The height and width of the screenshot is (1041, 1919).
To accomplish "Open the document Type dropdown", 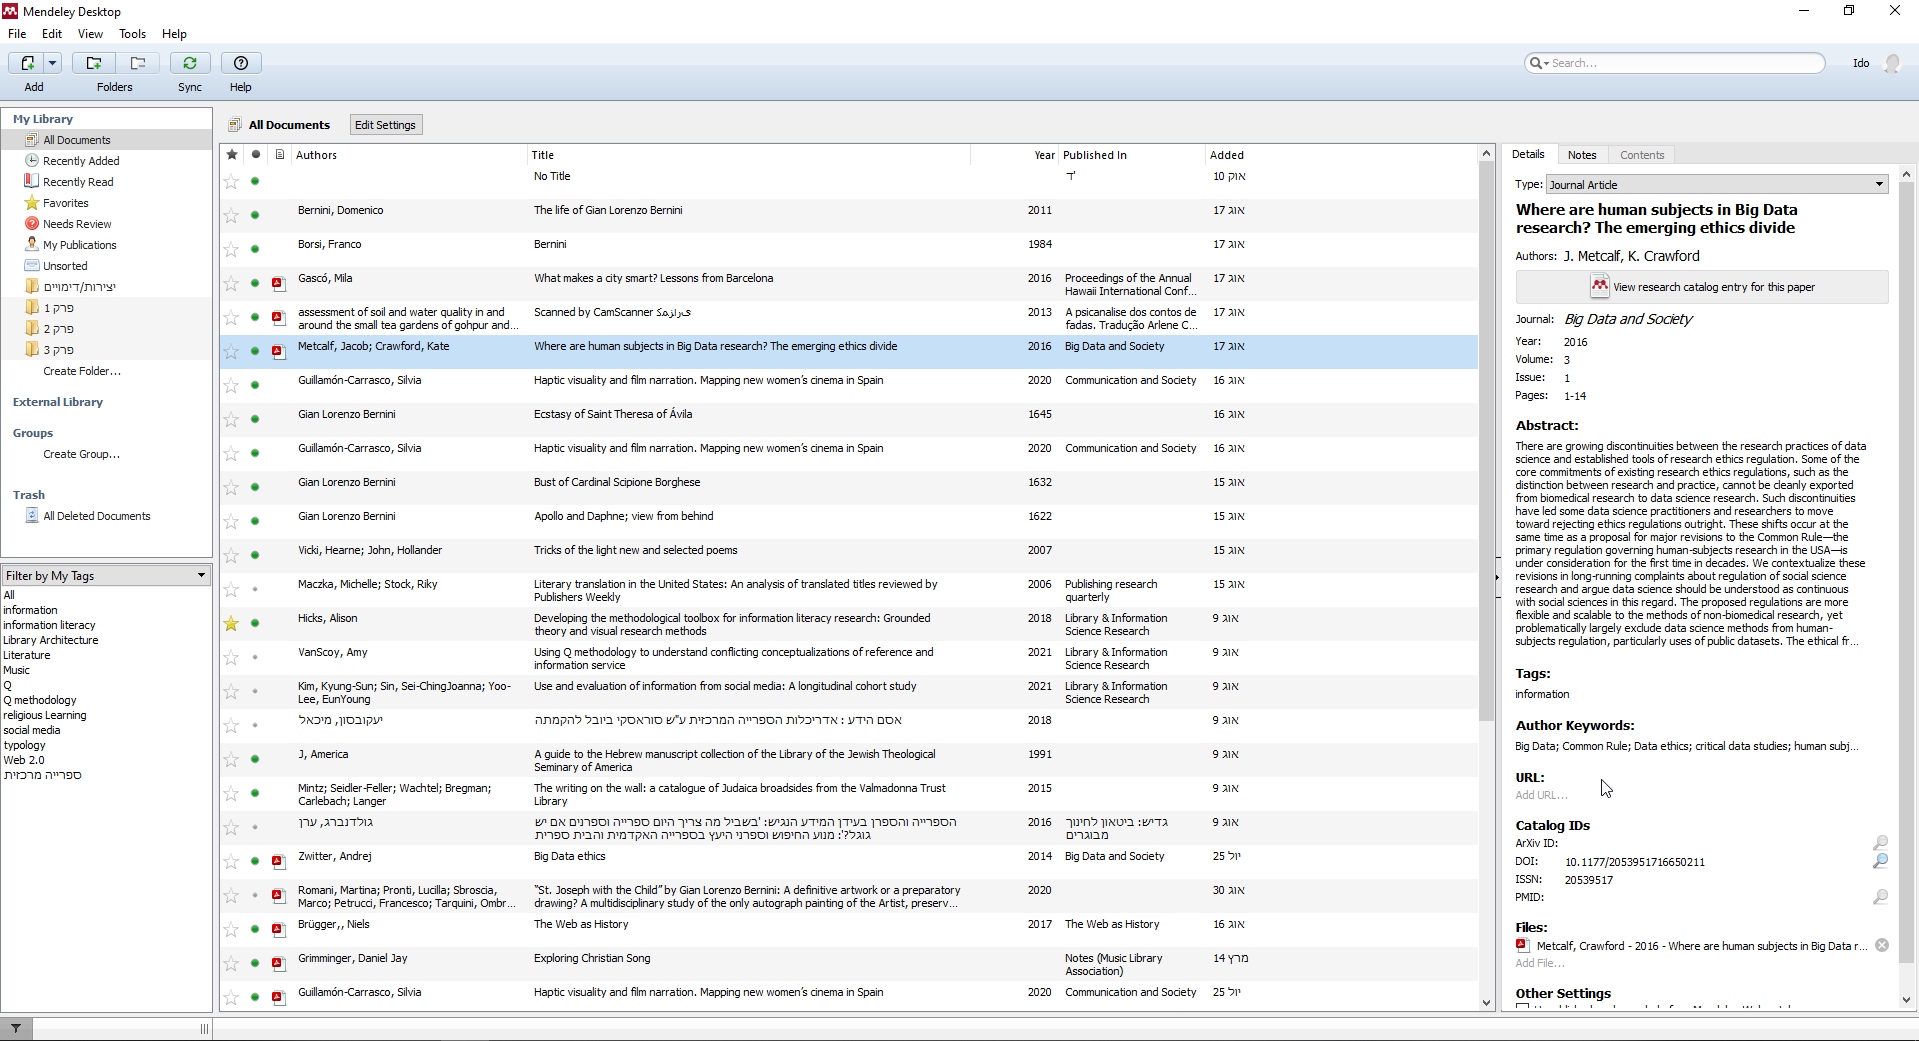I will coord(1717,185).
